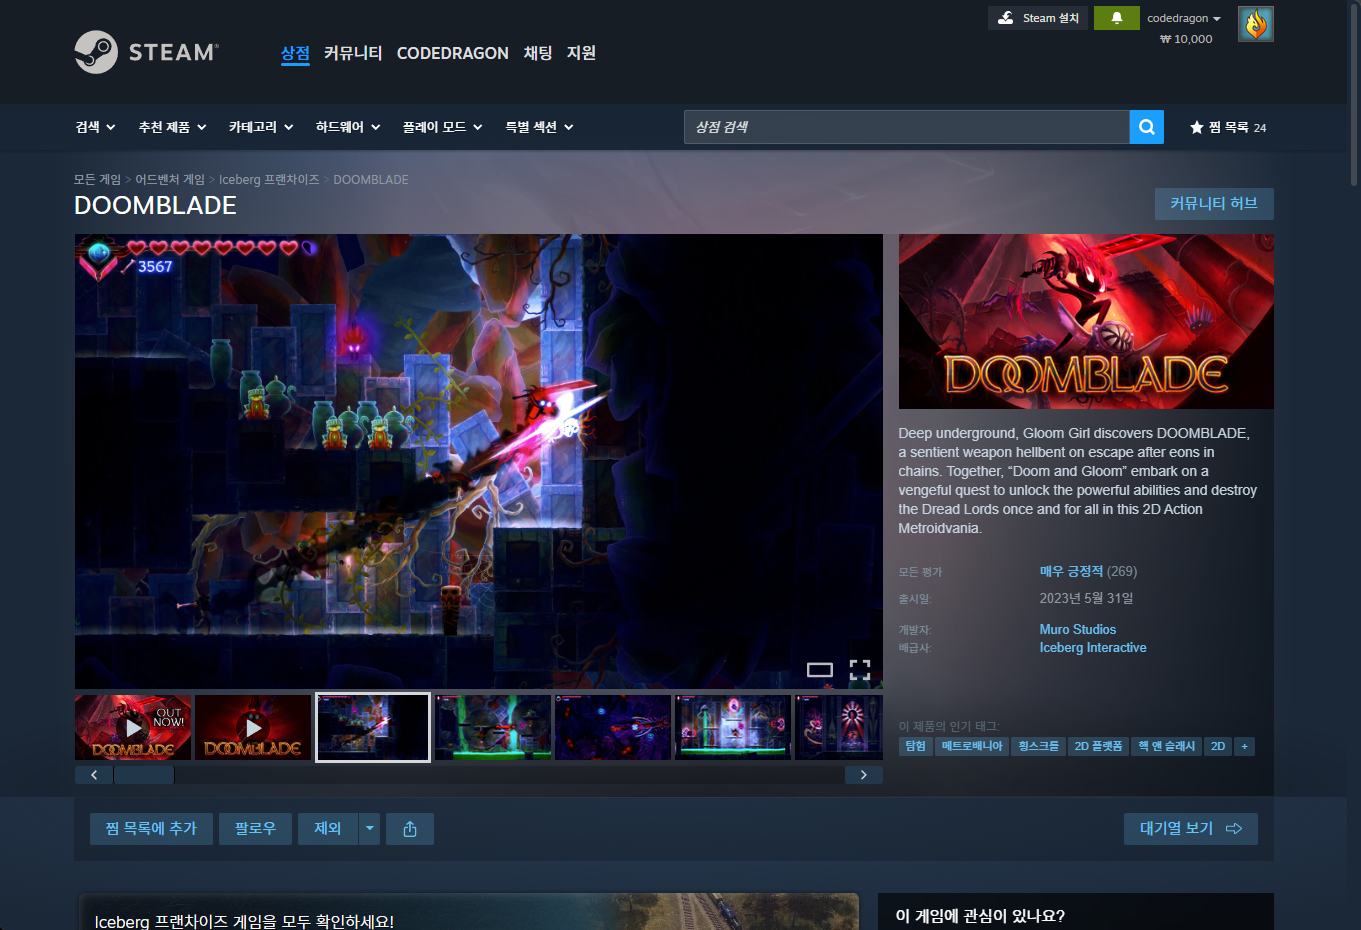Select the green-lit screenshot thumbnail

(x=493, y=728)
